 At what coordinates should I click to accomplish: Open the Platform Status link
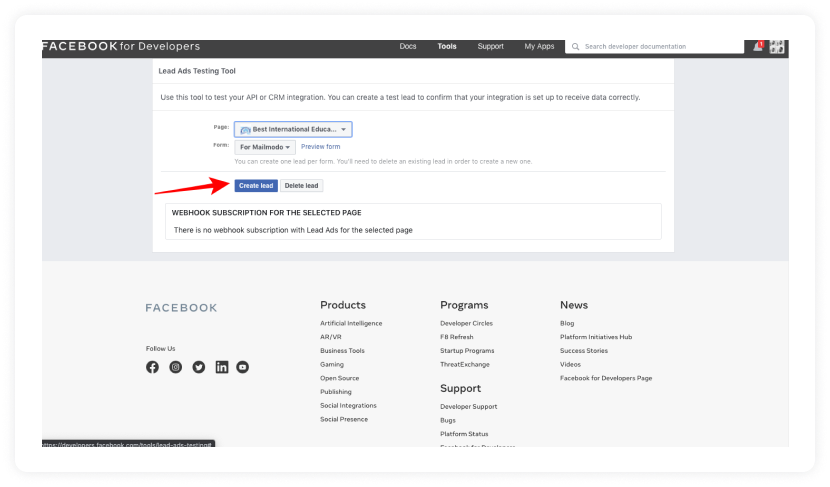[464, 434]
